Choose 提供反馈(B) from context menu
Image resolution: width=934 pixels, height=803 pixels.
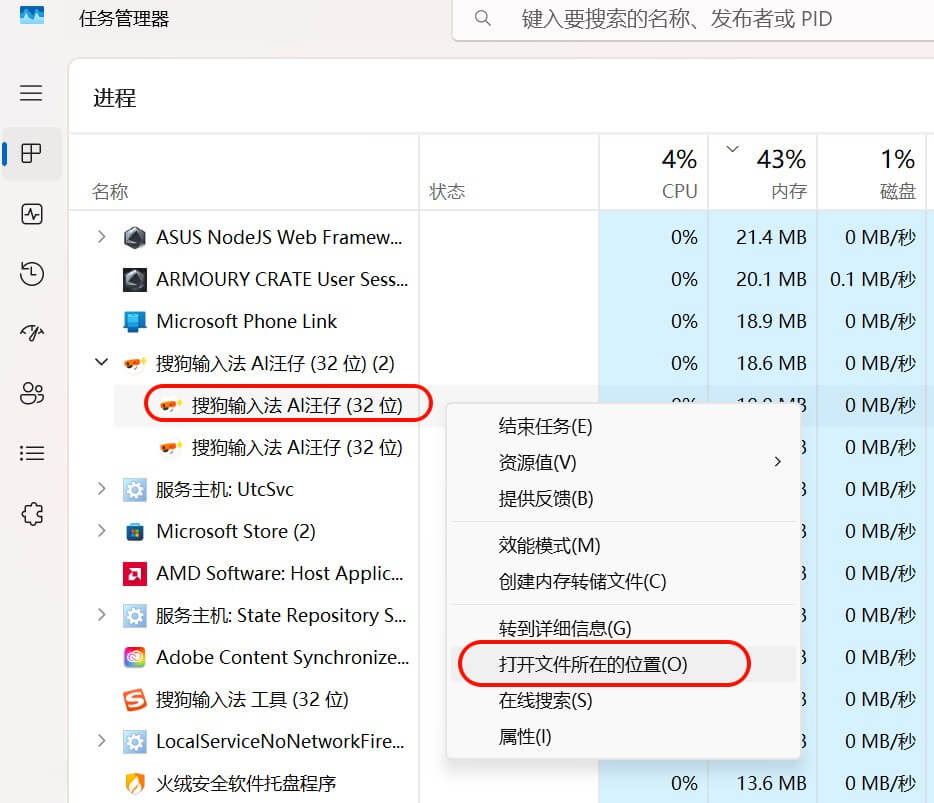(x=623, y=499)
